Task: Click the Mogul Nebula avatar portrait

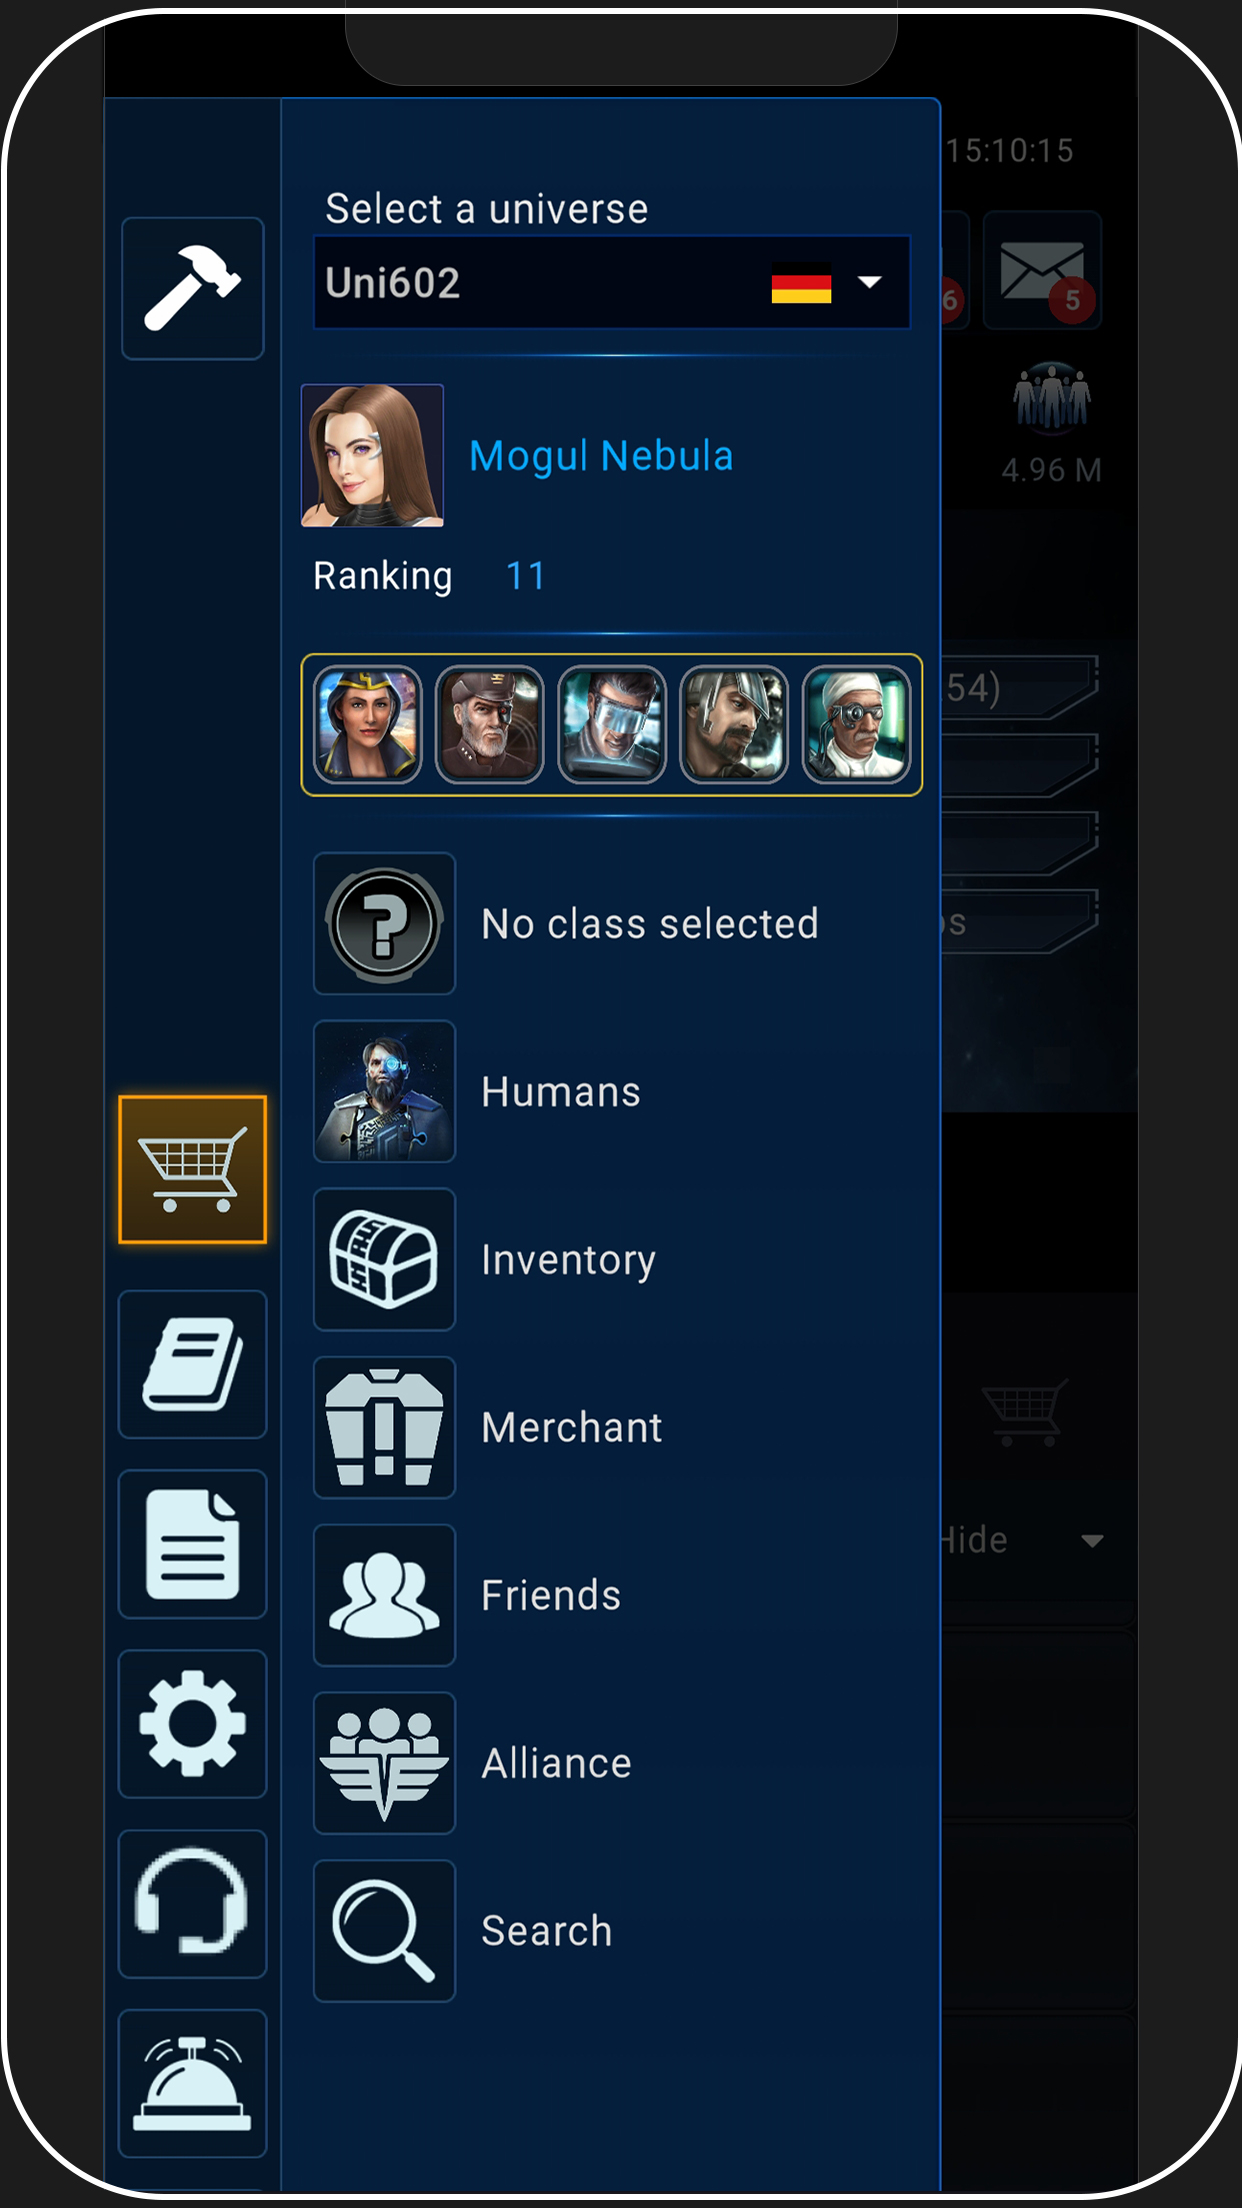Action: (372, 456)
